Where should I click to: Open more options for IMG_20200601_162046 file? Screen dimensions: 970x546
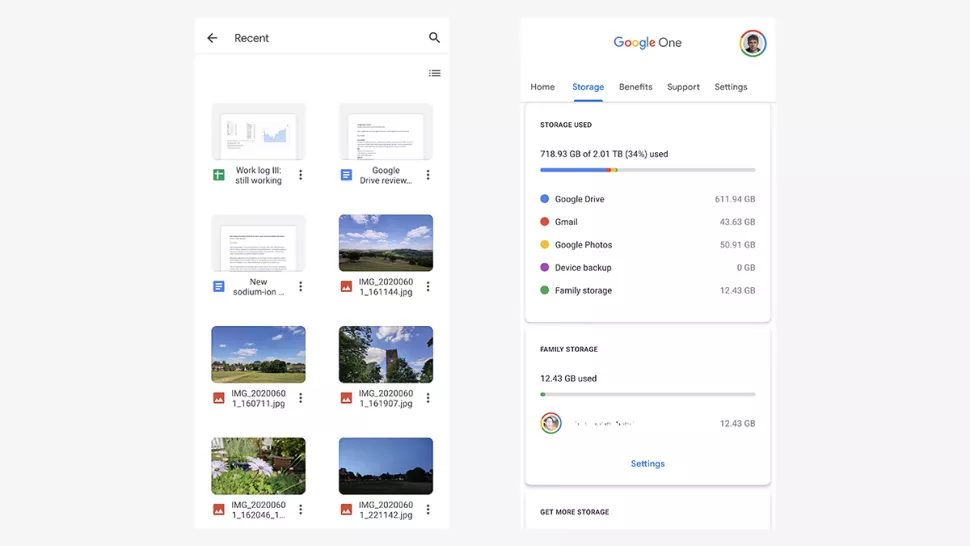(301, 510)
